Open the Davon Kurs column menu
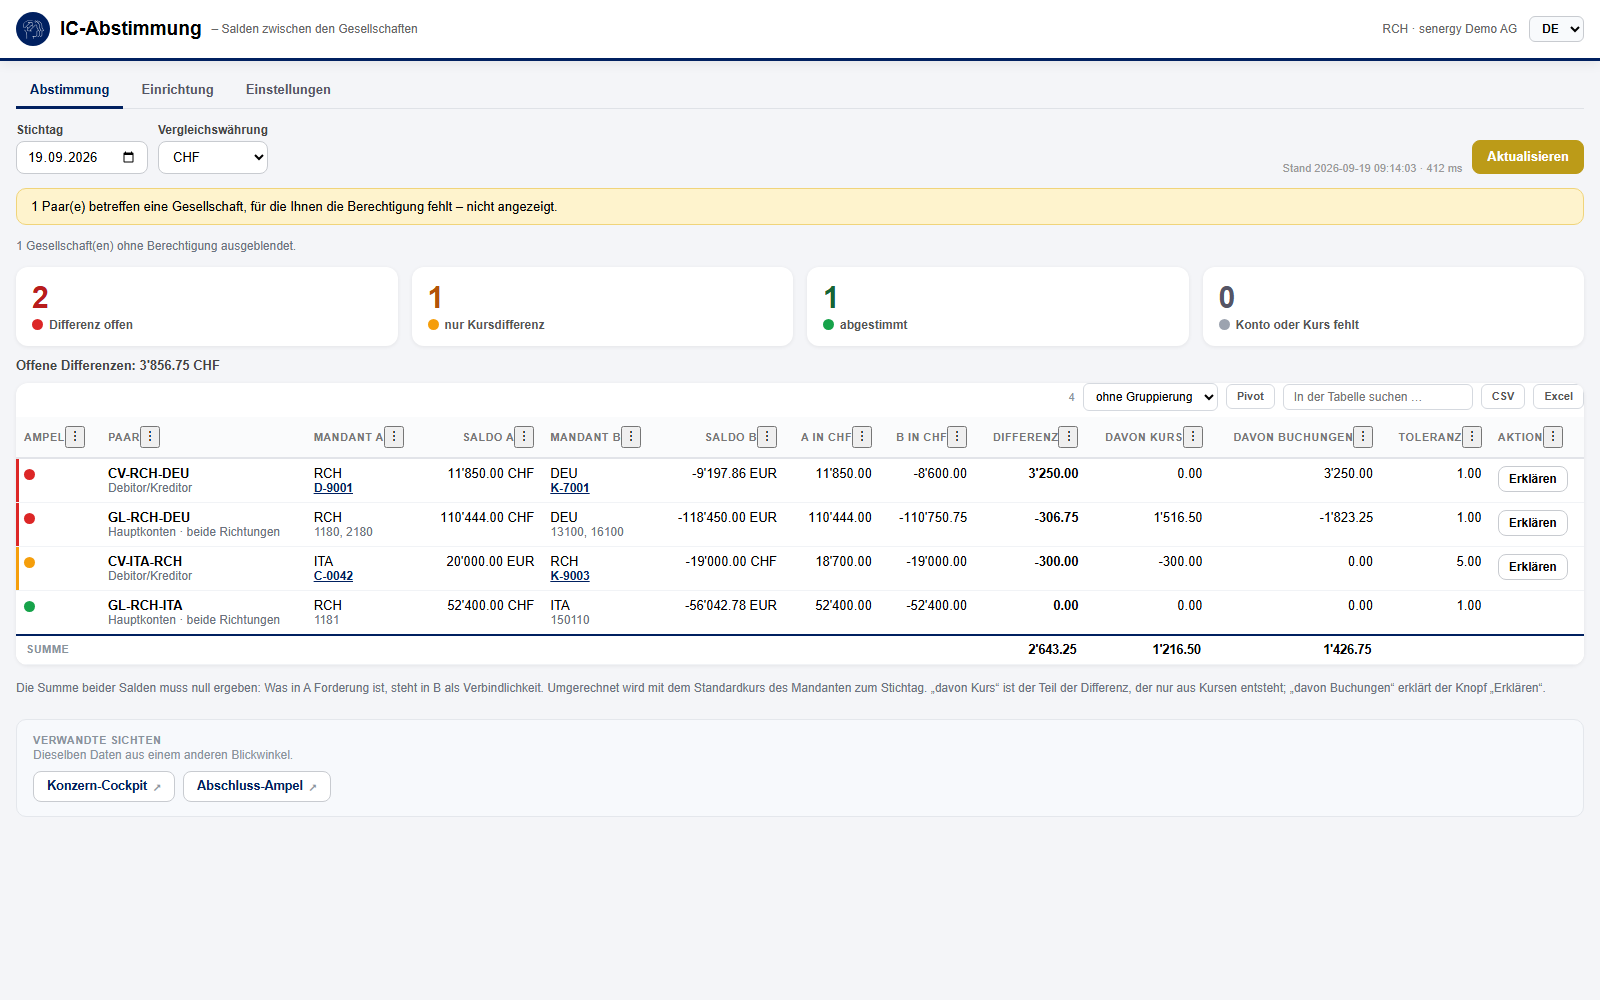The image size is (1600, 1000). pos(1193,437)
